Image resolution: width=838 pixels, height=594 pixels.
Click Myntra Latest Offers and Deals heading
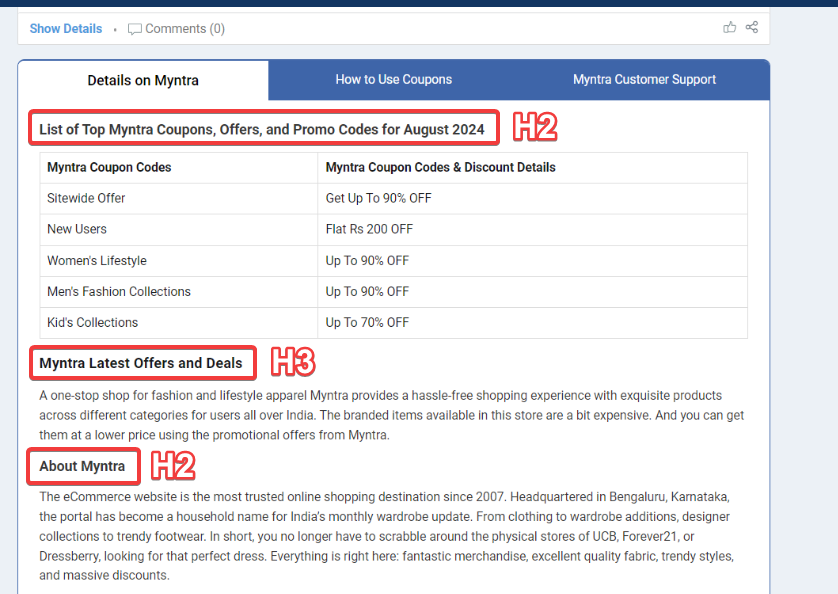pyautogui.click(x=141, y=363)
